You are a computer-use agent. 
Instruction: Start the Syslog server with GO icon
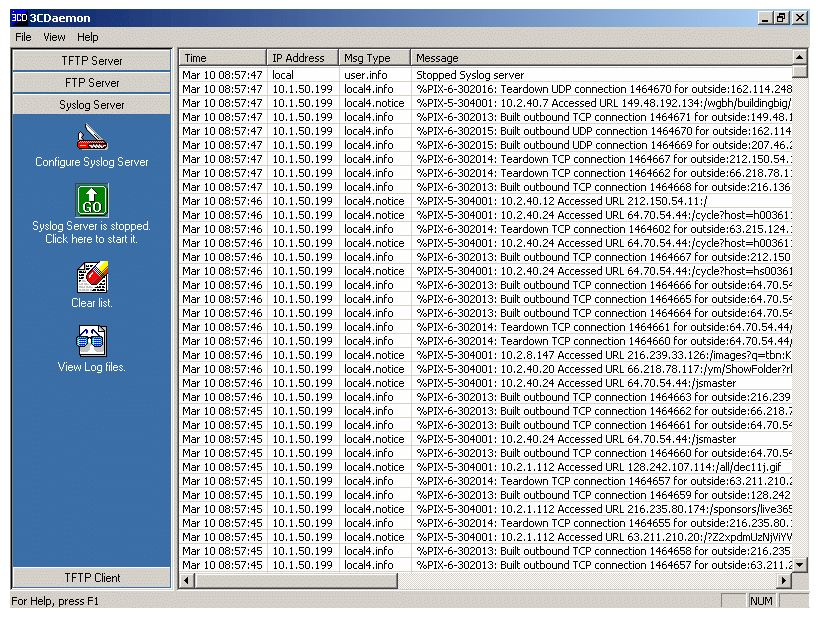tap(91, 200)
